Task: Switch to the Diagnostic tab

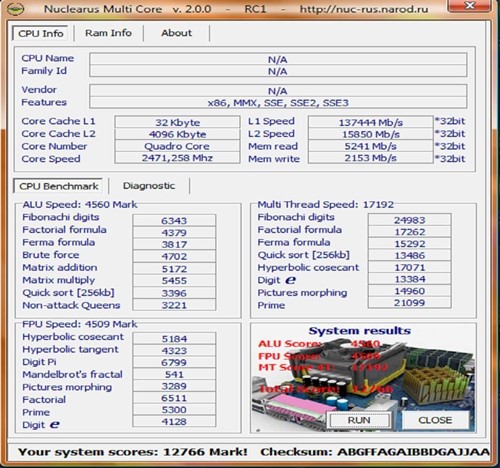Action: (149, 186)
